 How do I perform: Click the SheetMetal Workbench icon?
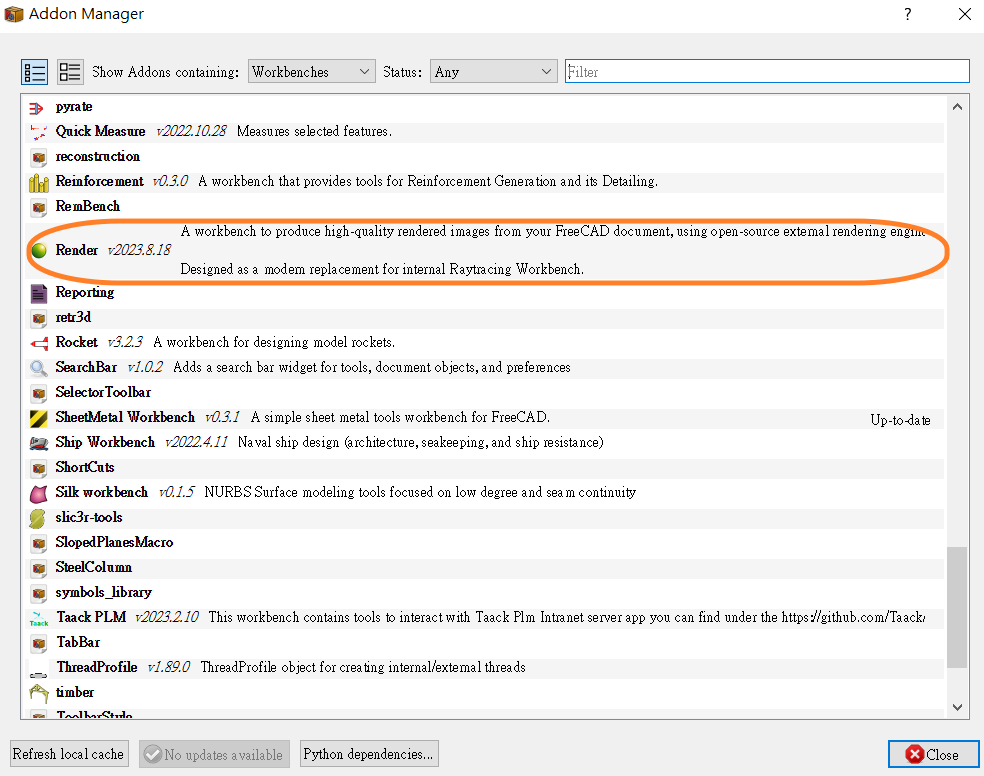click(38, 418)
